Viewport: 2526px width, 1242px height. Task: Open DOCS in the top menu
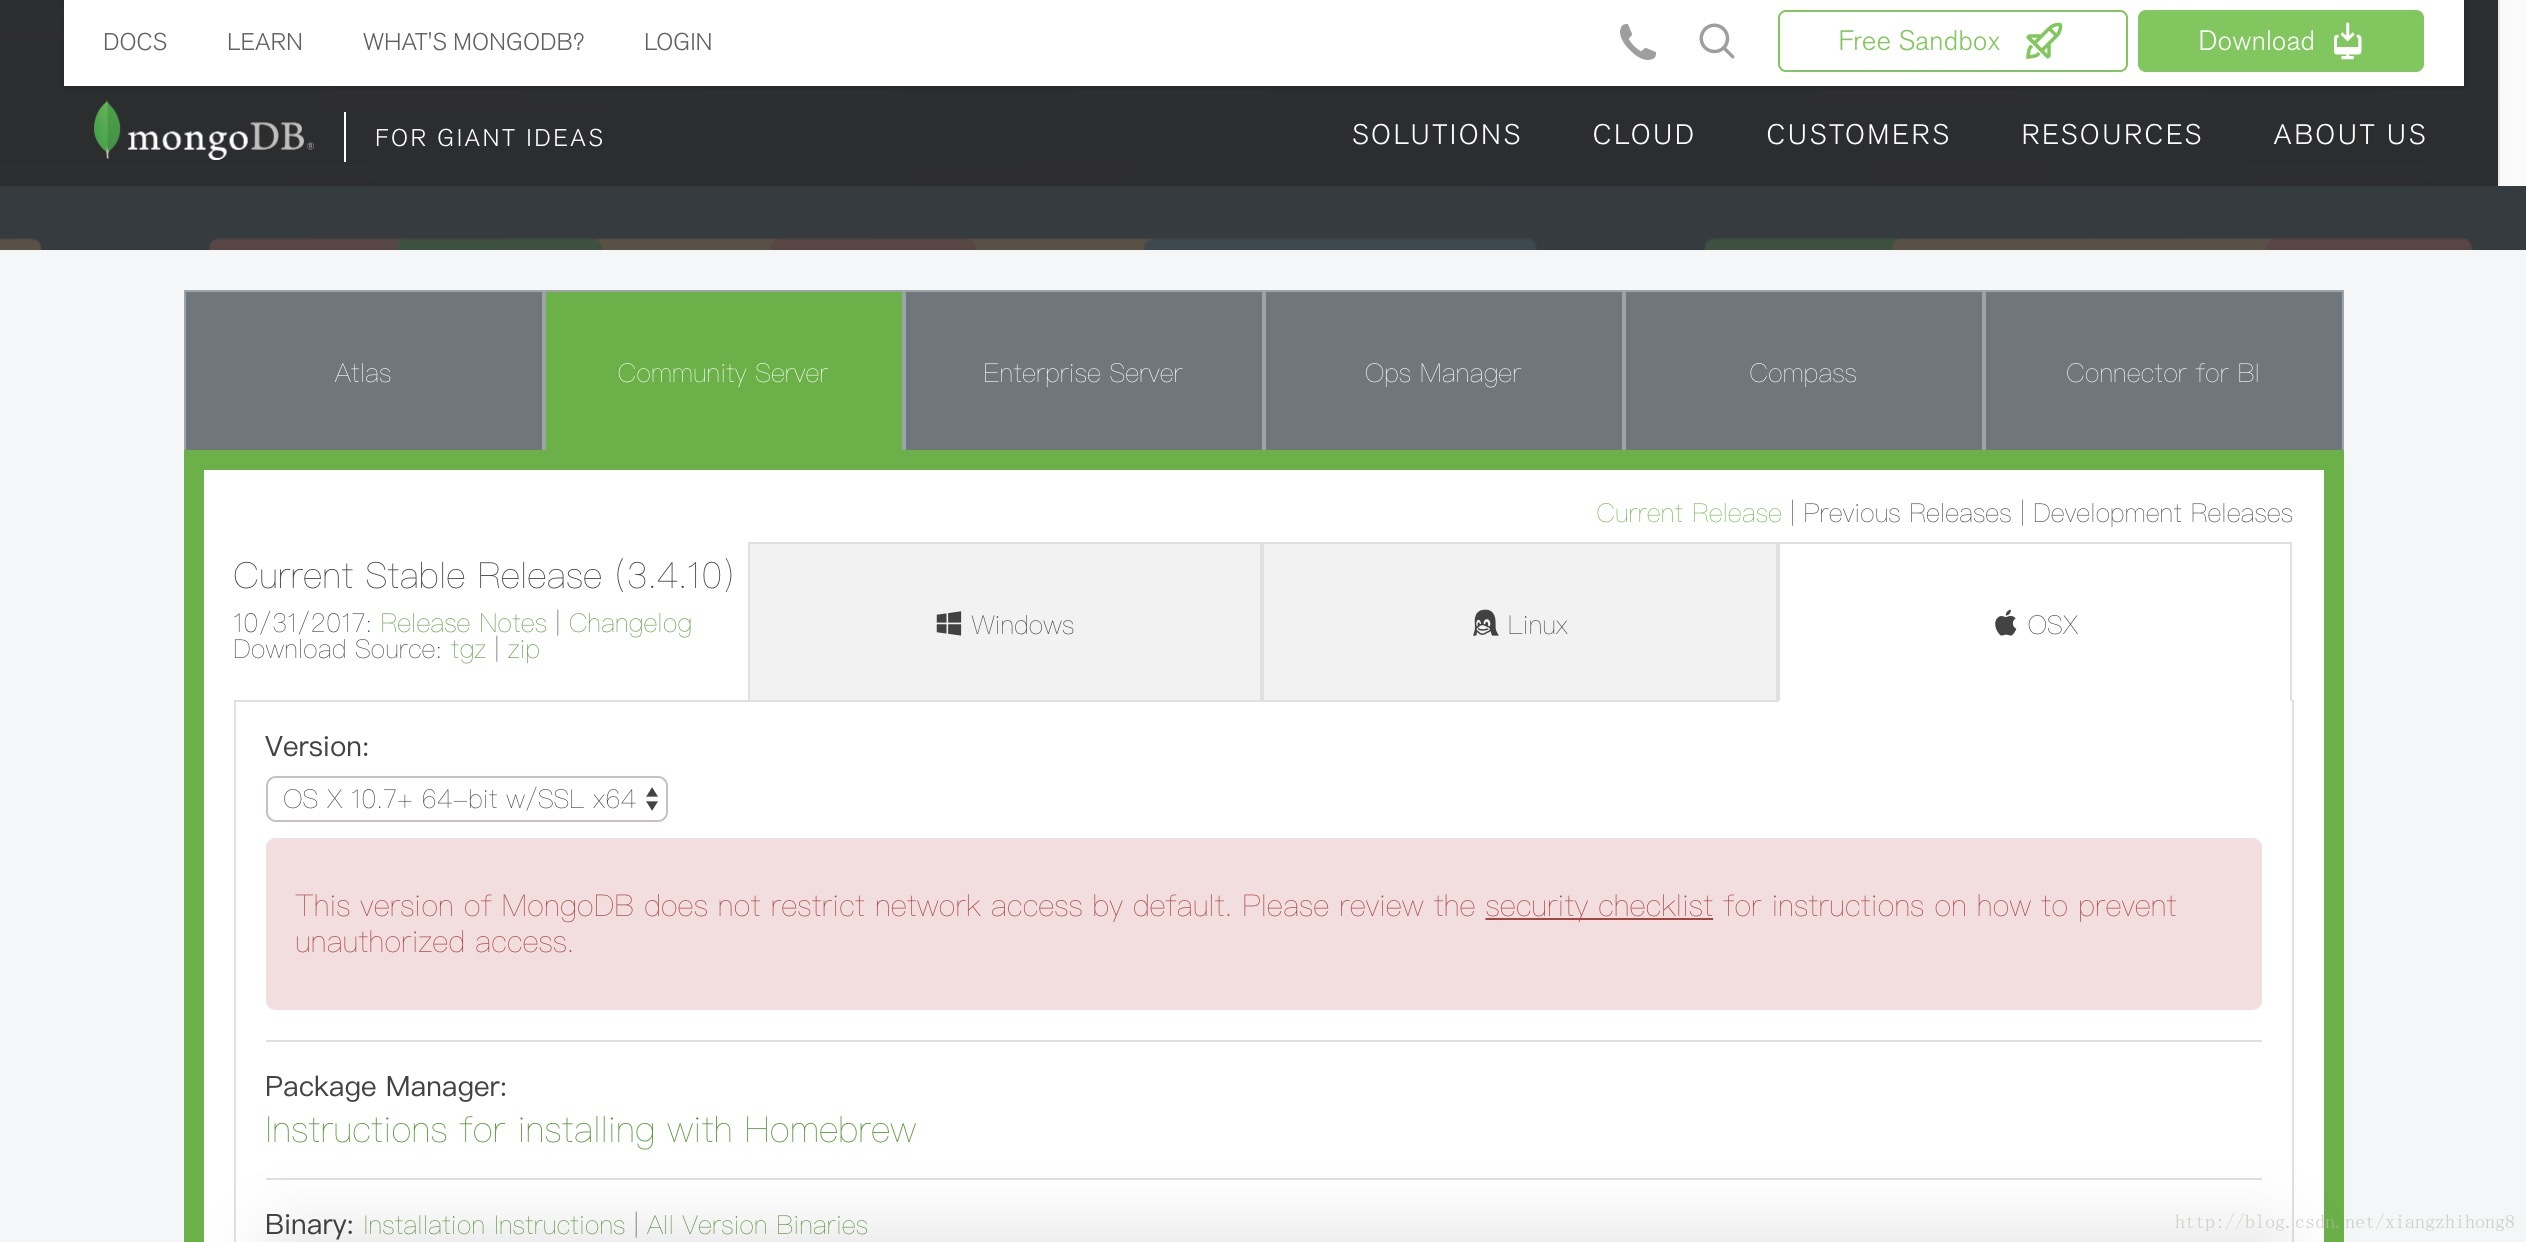(135, 42)
